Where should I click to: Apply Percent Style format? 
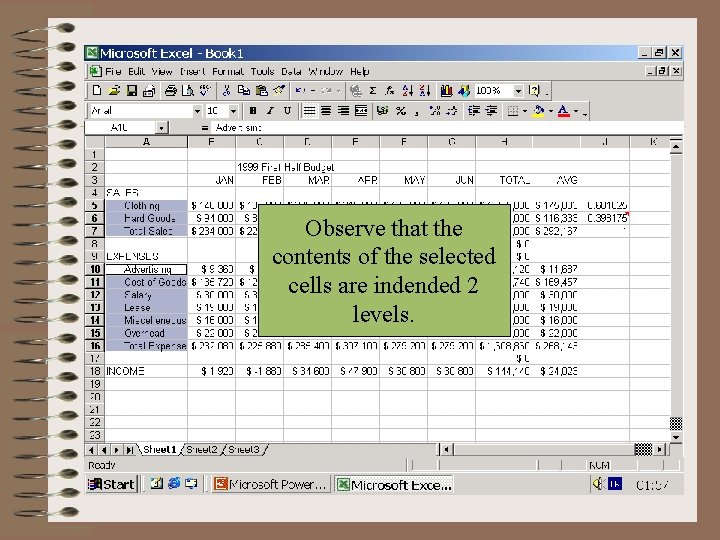[x=401, y=111]
